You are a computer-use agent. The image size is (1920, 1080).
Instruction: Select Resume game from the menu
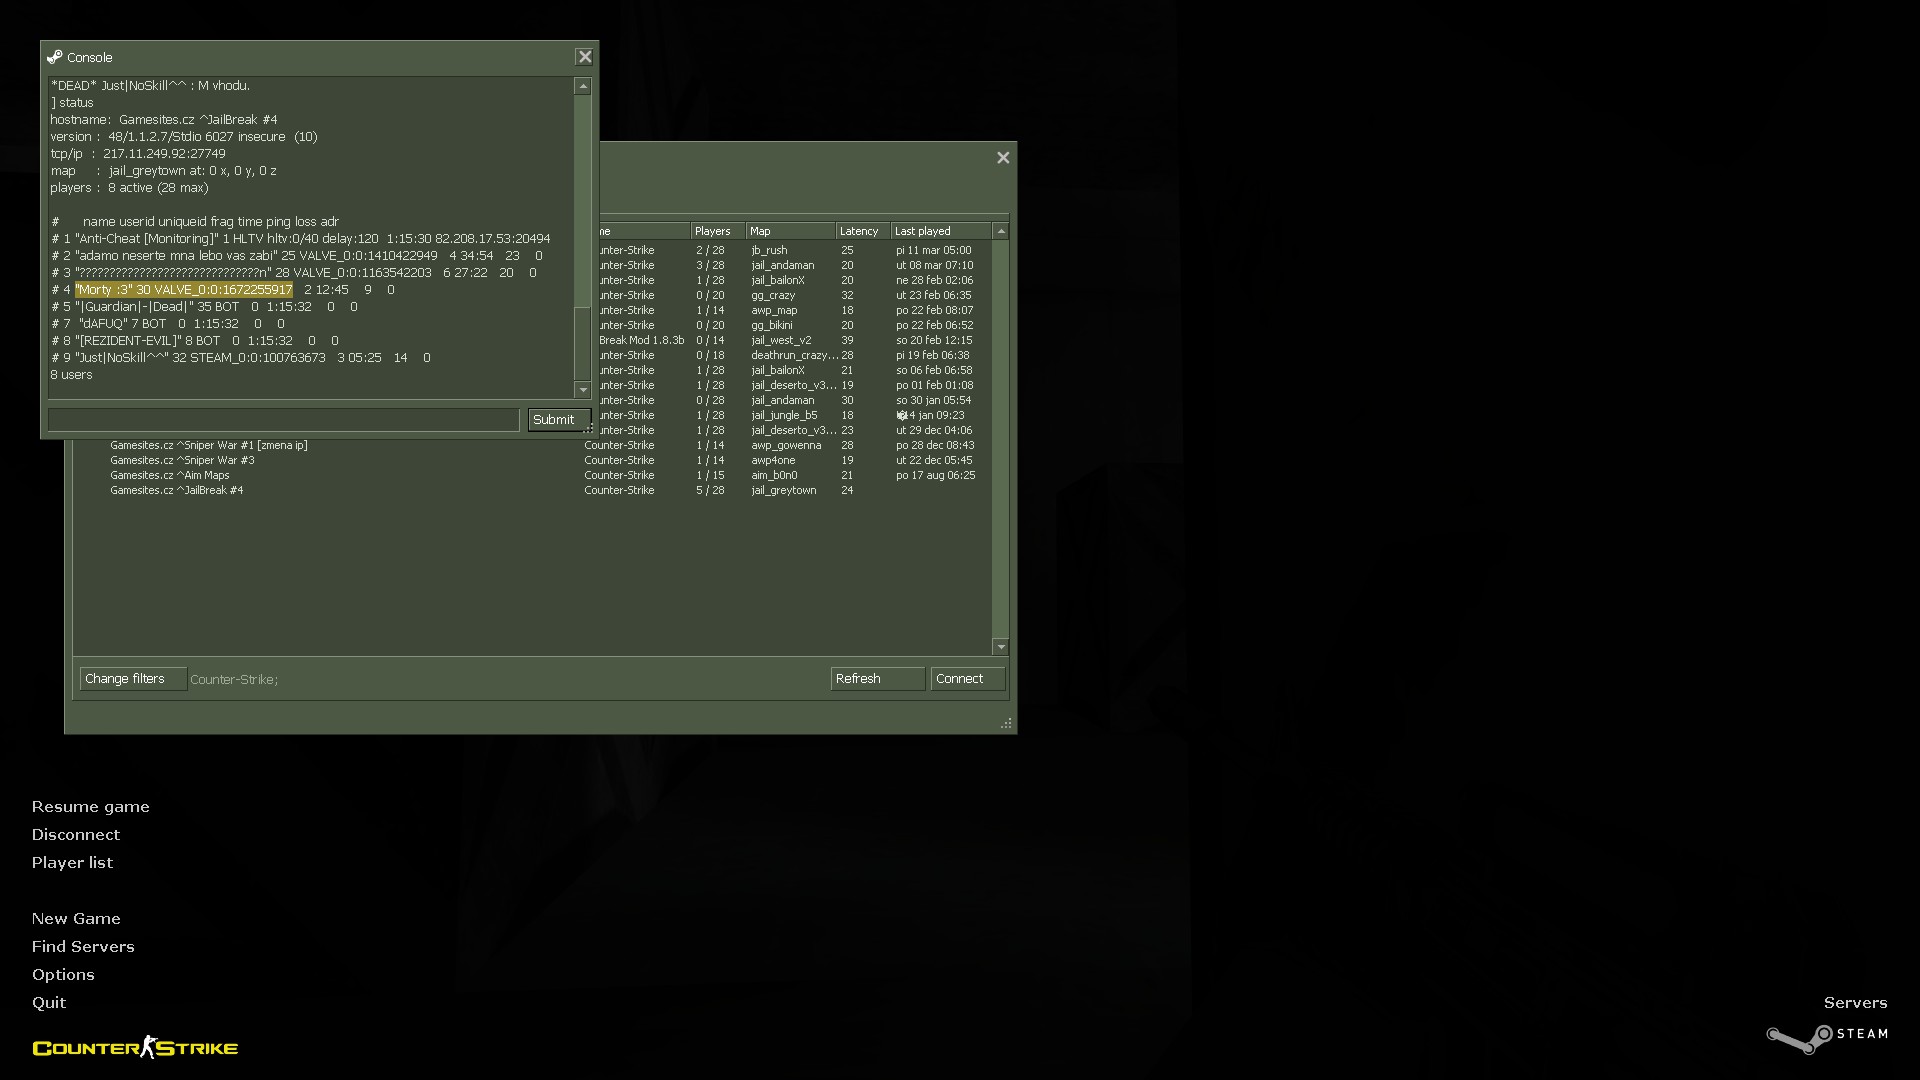(x=90, y=807)
